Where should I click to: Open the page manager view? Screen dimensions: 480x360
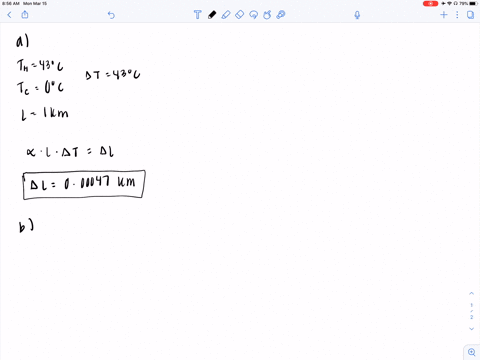tap(470, 15)
